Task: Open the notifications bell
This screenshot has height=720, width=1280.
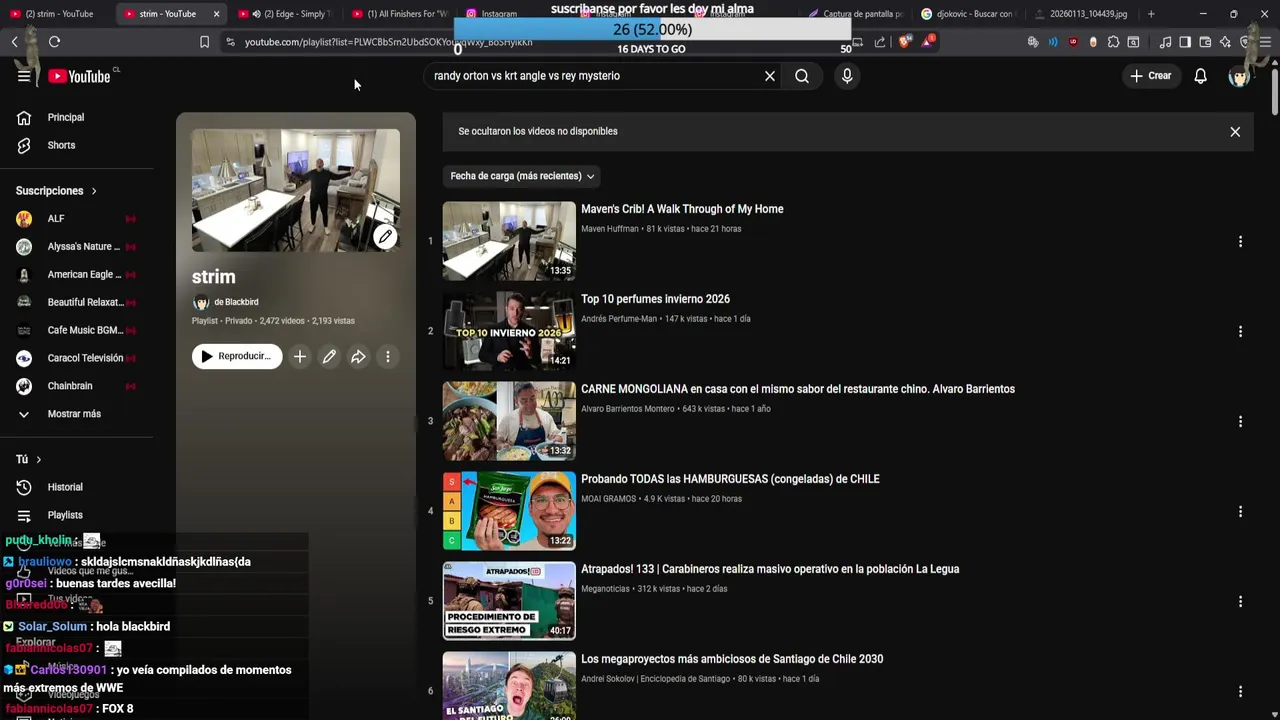Action: 1200,76
